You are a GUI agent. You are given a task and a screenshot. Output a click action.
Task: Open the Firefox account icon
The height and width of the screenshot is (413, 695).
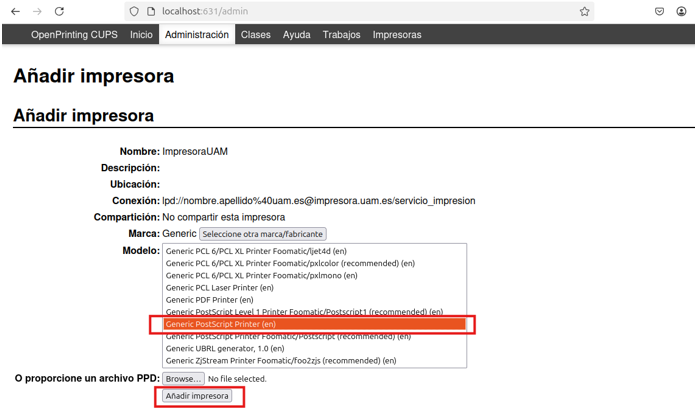click(x=681, y=12)
